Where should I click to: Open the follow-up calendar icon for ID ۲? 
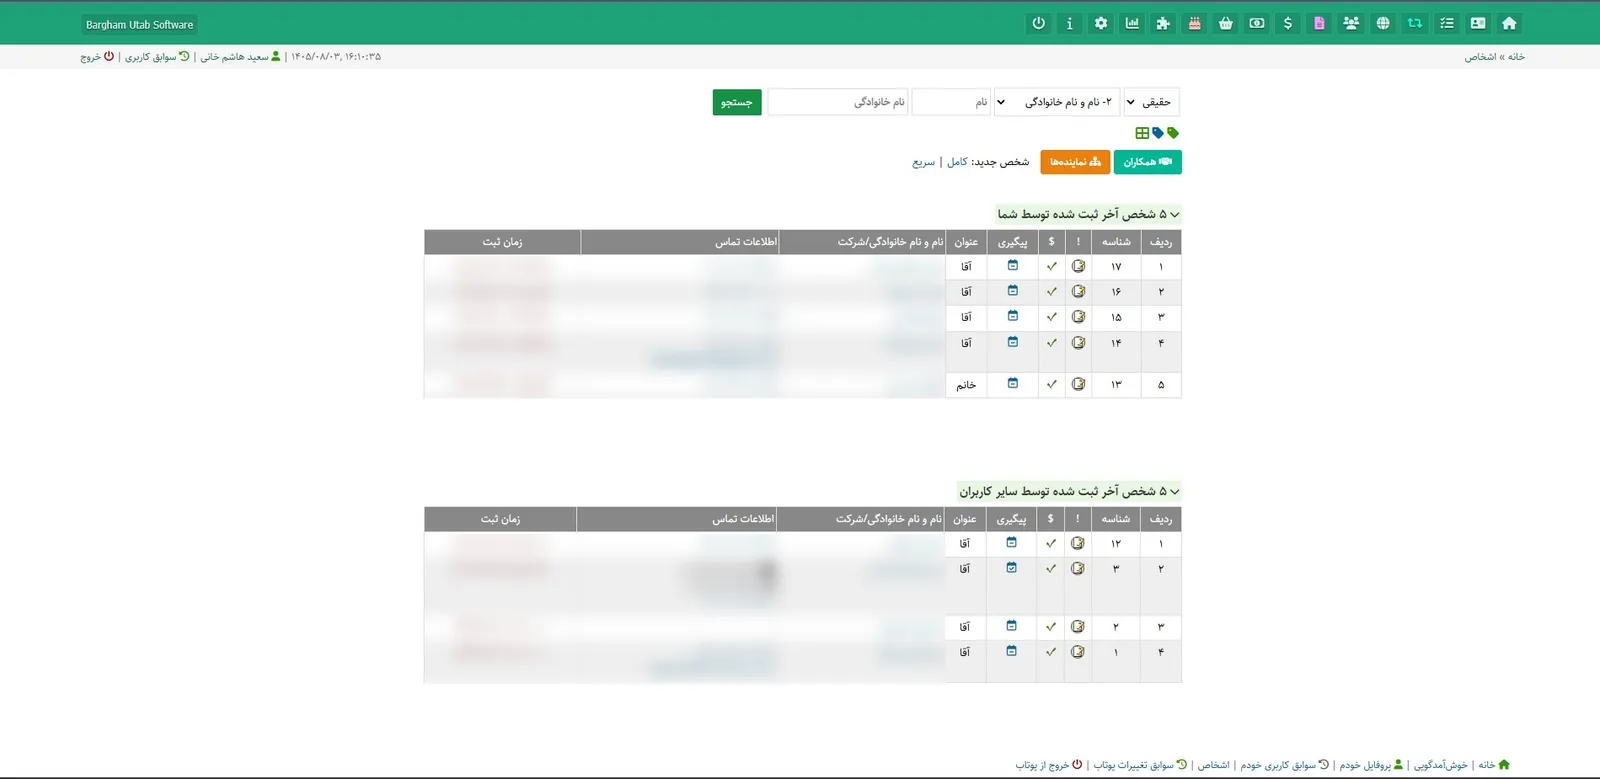(1012, 626)
